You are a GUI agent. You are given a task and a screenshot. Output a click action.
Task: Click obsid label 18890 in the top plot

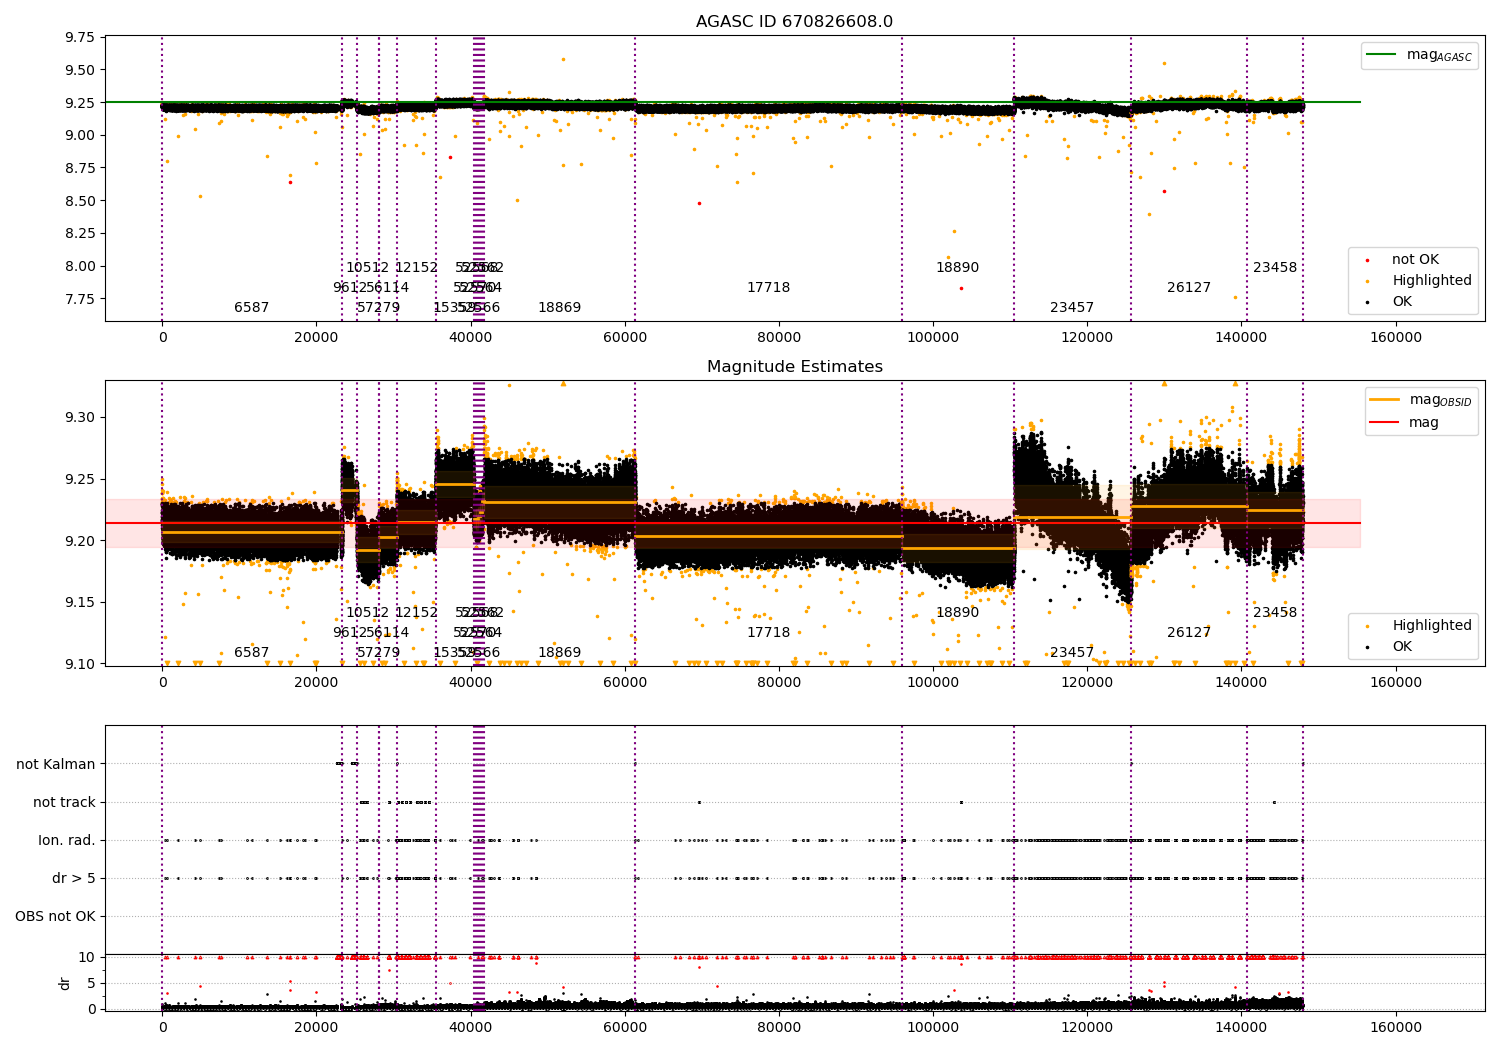coord(958,268)
